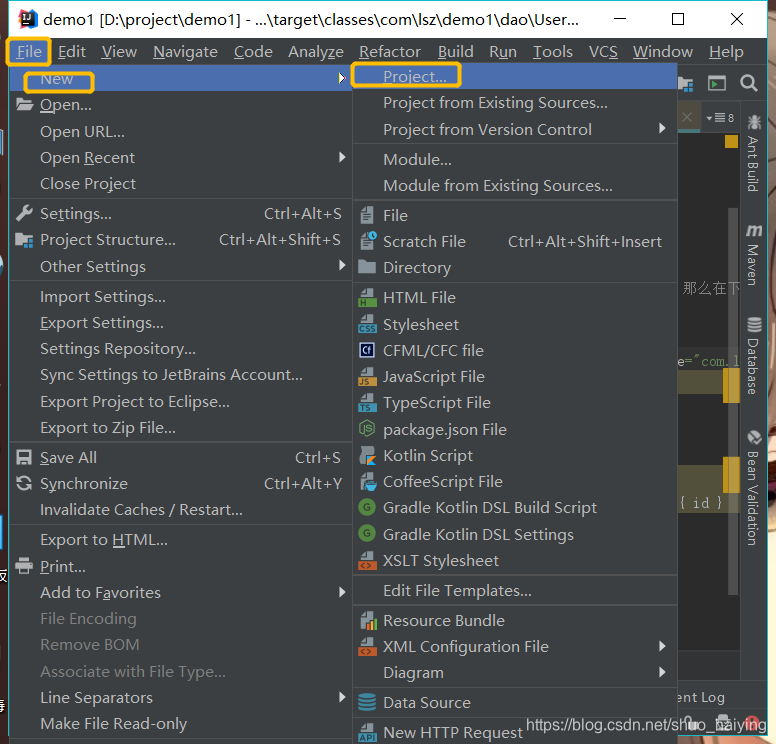Expand Diagram submenu arrow
Viewport: 776px width, 744px height.
pyautogui.click(x=662, y=672)
